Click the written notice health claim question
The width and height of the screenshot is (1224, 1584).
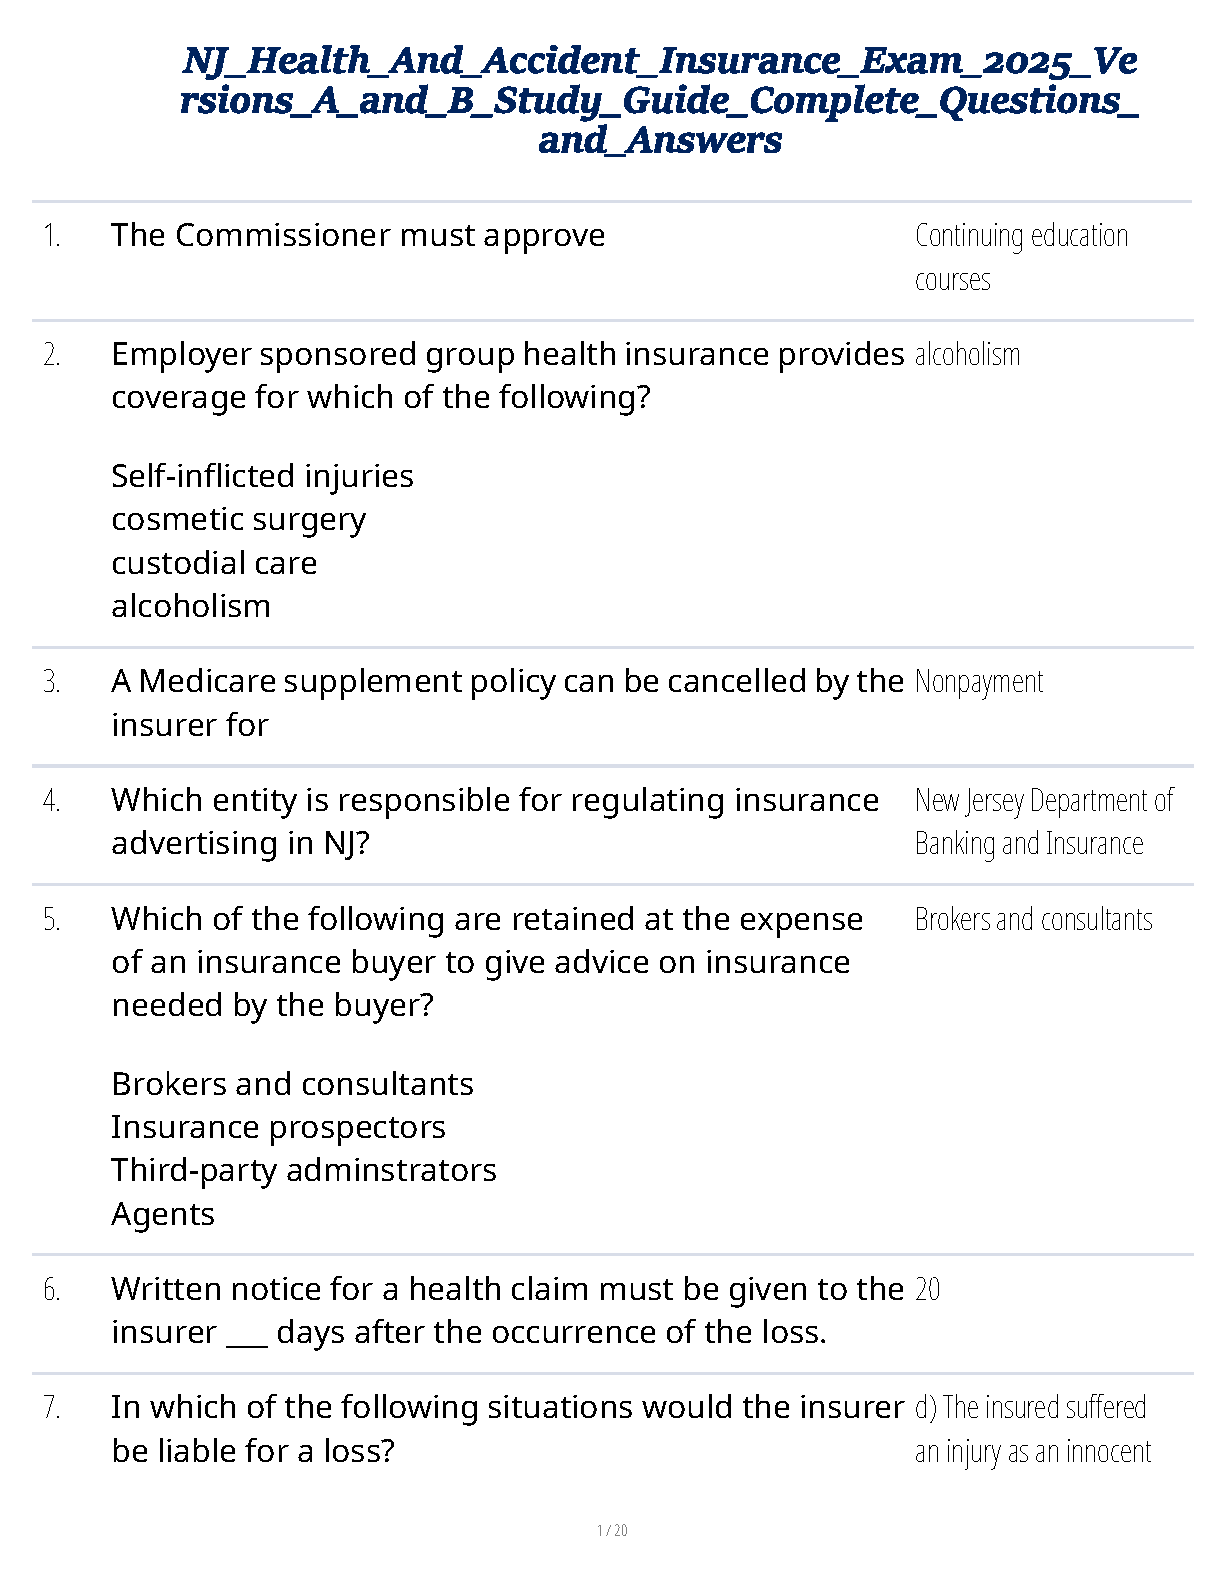tap(507, 1310)
